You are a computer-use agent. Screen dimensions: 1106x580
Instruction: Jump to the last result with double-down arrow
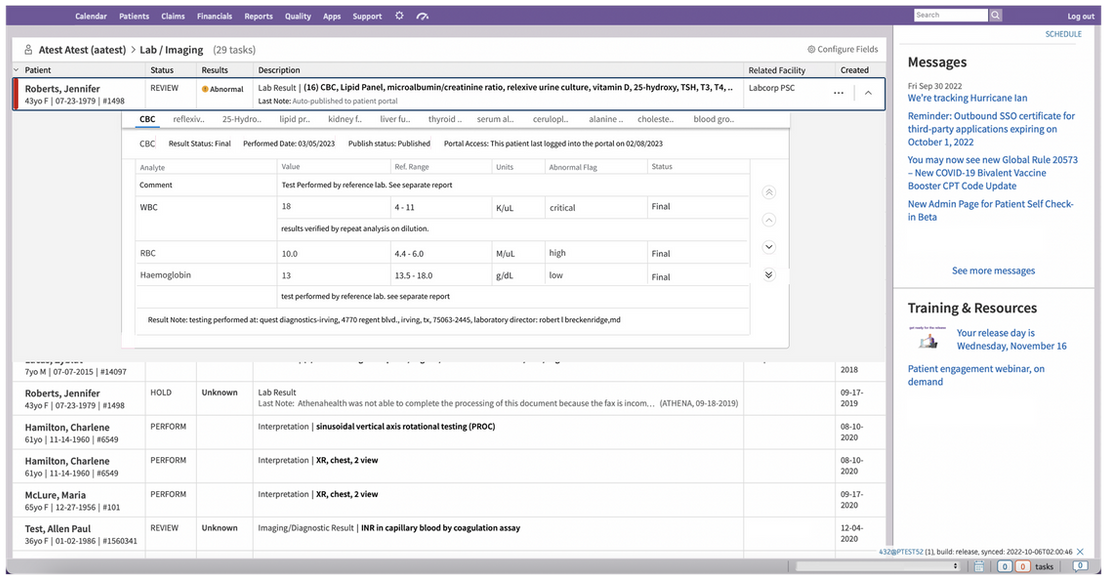[x=769, y=274]
